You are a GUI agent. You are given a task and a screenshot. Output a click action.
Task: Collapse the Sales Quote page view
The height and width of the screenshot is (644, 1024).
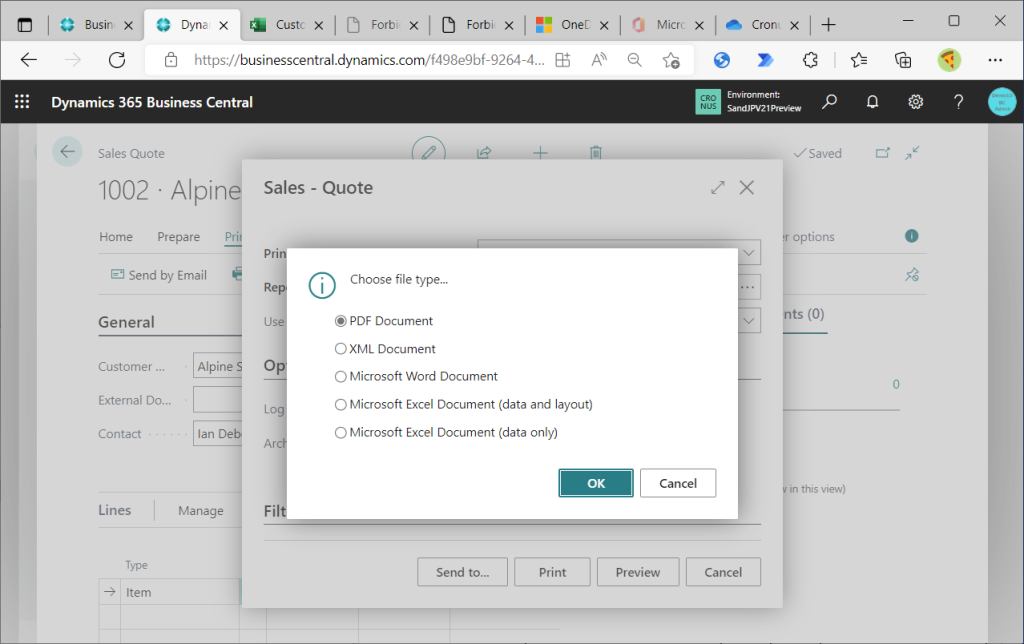pyautogui.click(x=912, y=153)
